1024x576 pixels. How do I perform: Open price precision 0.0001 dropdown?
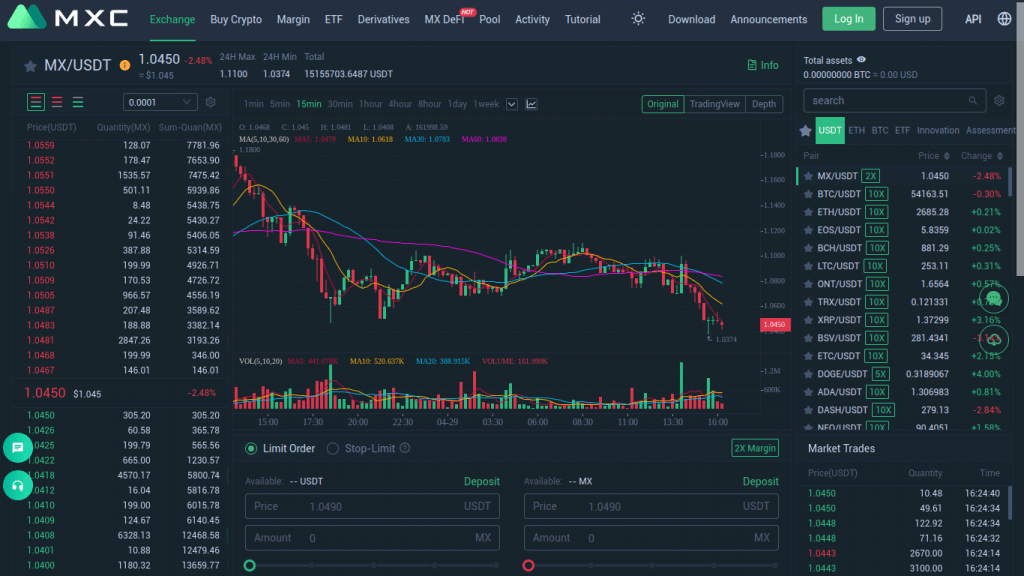pyautogui.click(x=160, y=102)
